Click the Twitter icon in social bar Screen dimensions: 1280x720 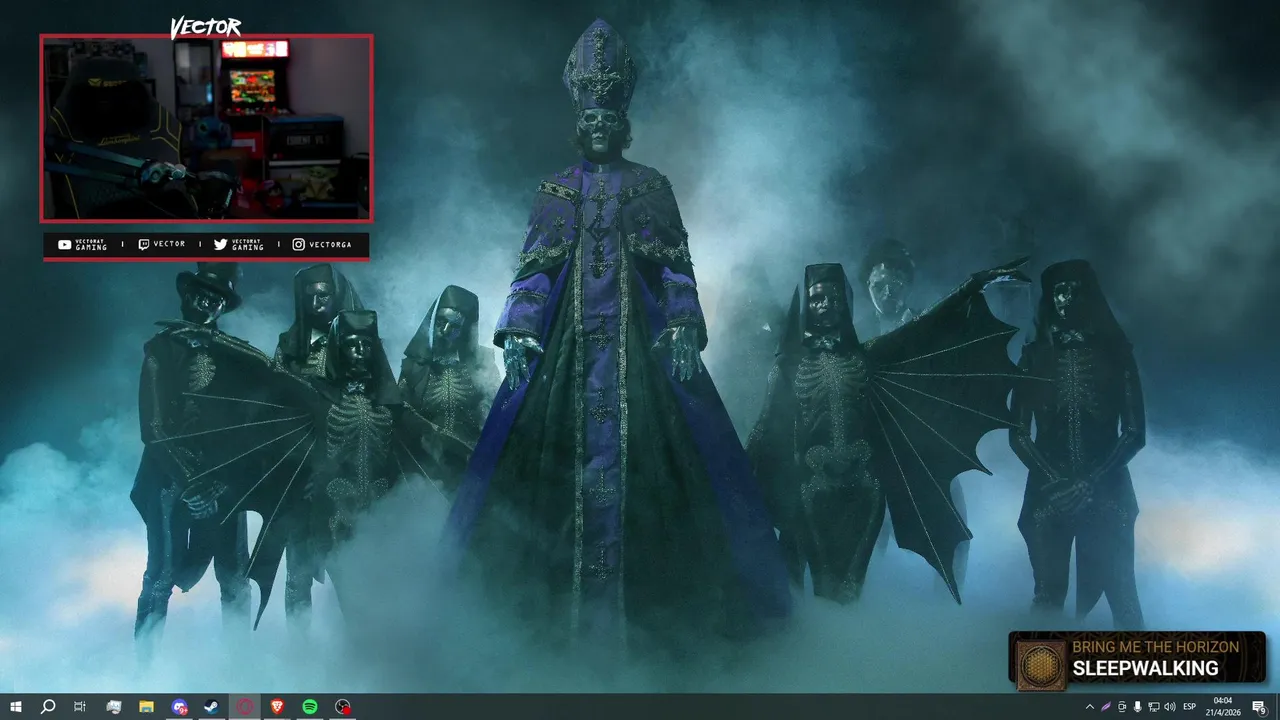pyautogui.click(x=220, y=244)
